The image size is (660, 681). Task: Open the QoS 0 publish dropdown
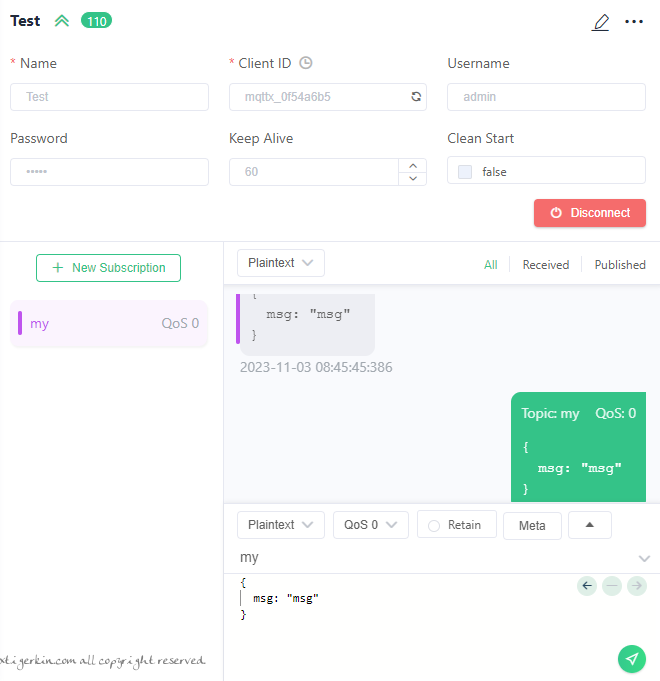point(371,525)
